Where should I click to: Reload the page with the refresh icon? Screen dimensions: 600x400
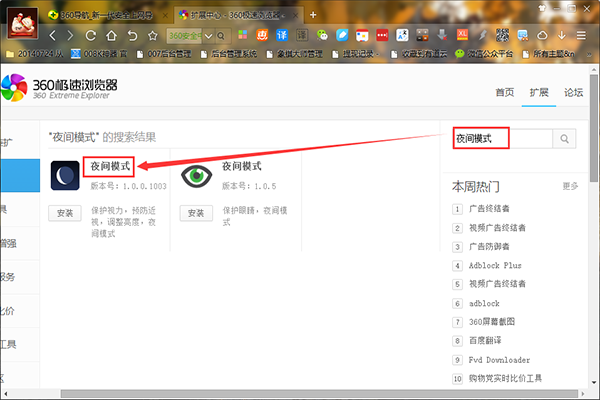click(91, 36)
